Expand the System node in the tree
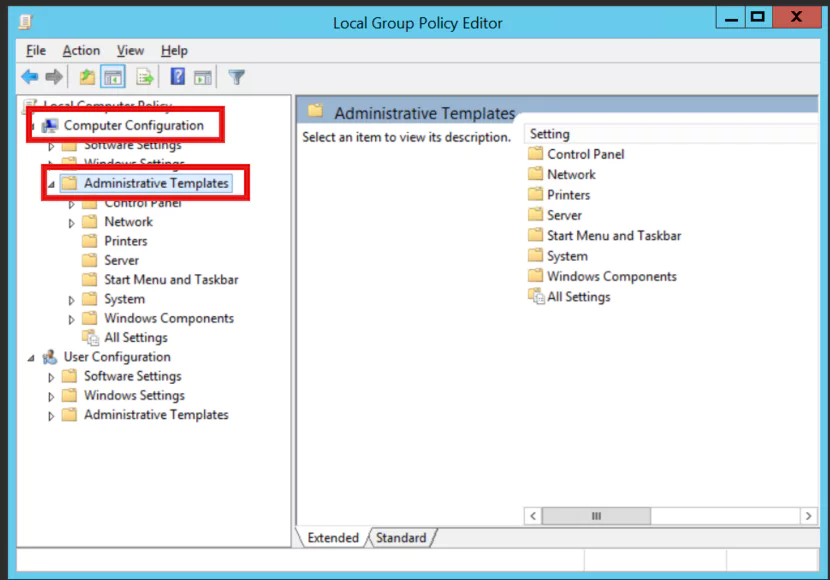 71,301
